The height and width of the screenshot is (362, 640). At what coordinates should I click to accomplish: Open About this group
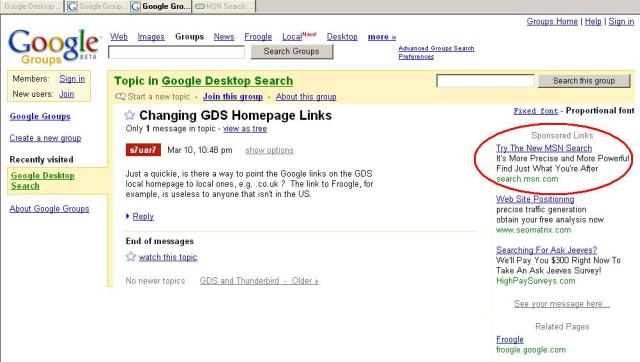click(x=306, y=97)
